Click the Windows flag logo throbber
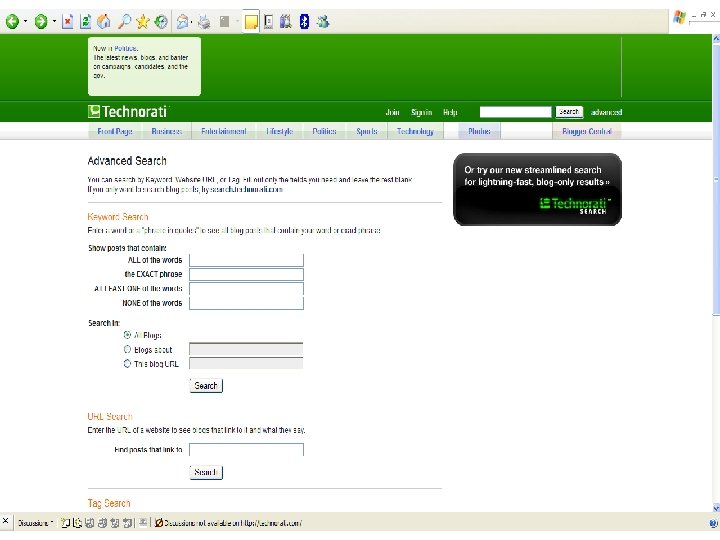The width and height of the screenshot is (720, 540). [x=679, y=17]
